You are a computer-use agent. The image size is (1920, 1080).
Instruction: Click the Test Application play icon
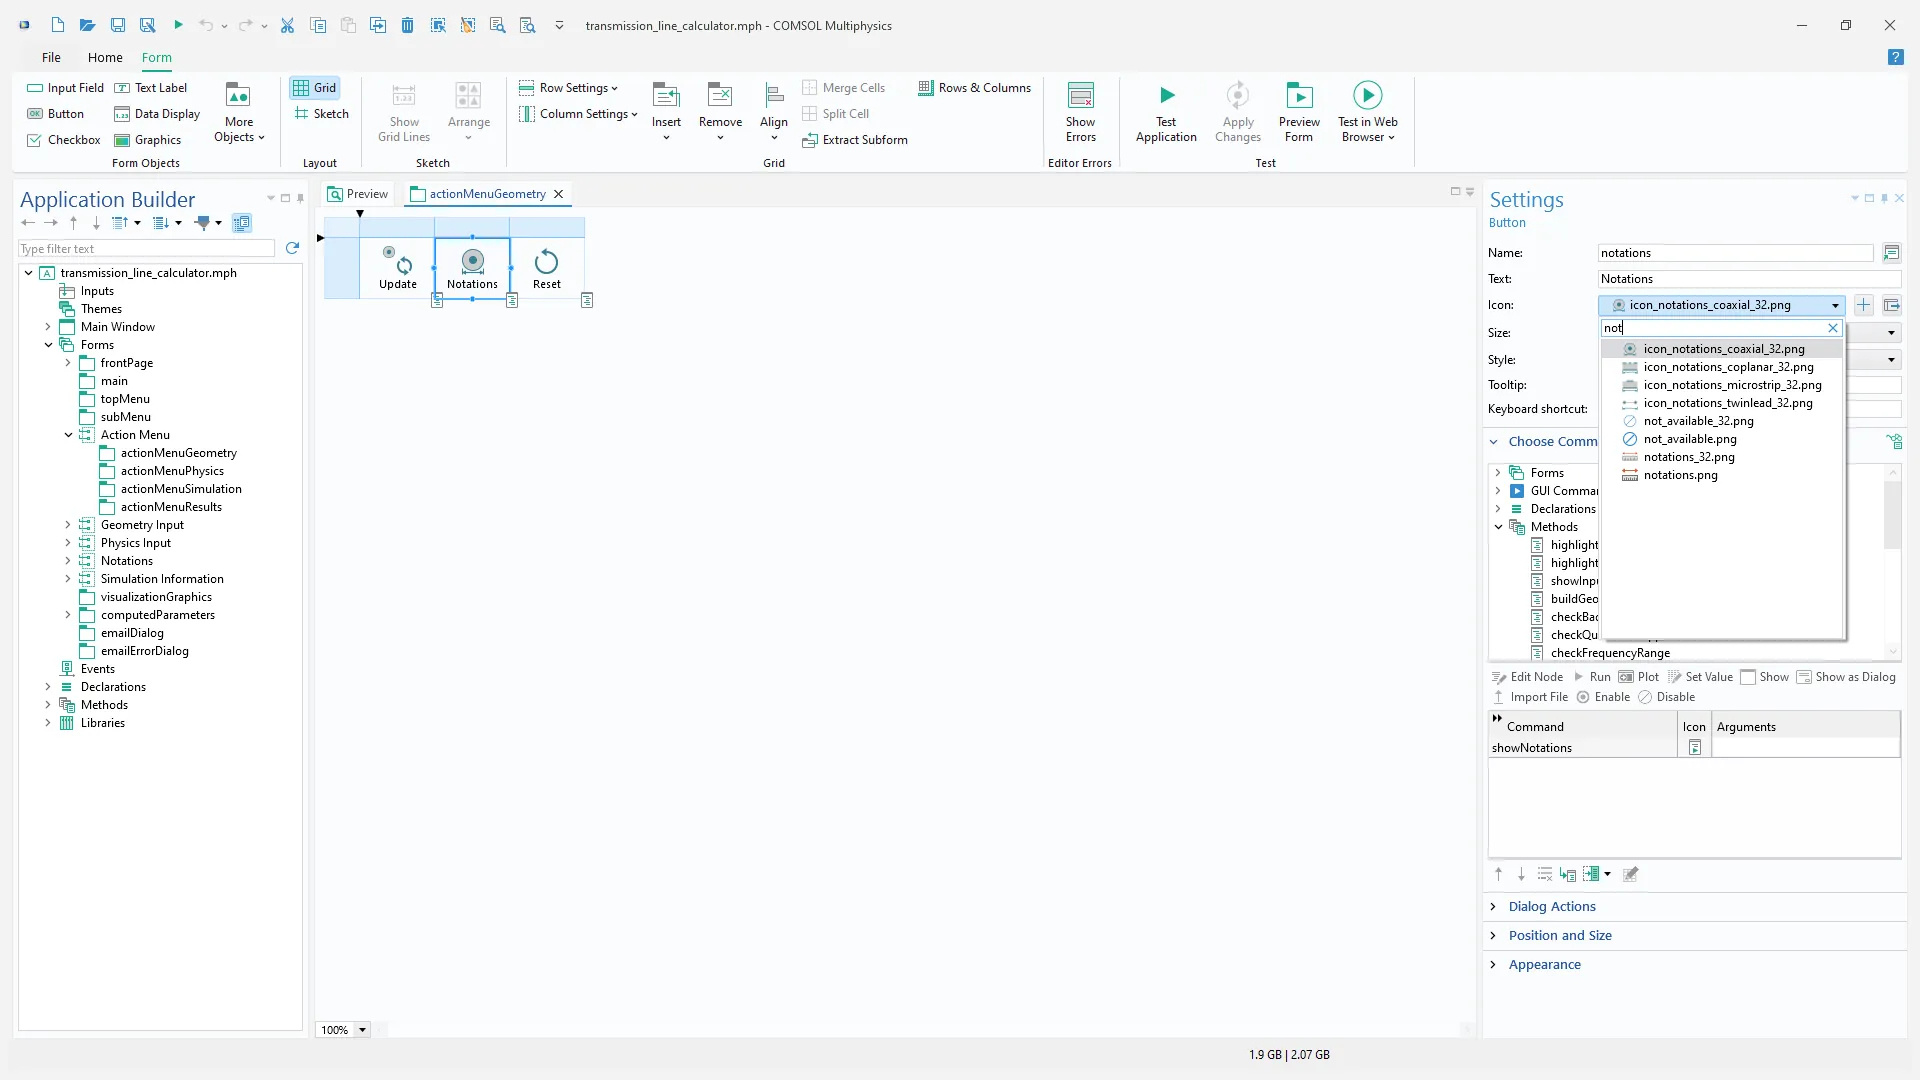point(1166,96)
